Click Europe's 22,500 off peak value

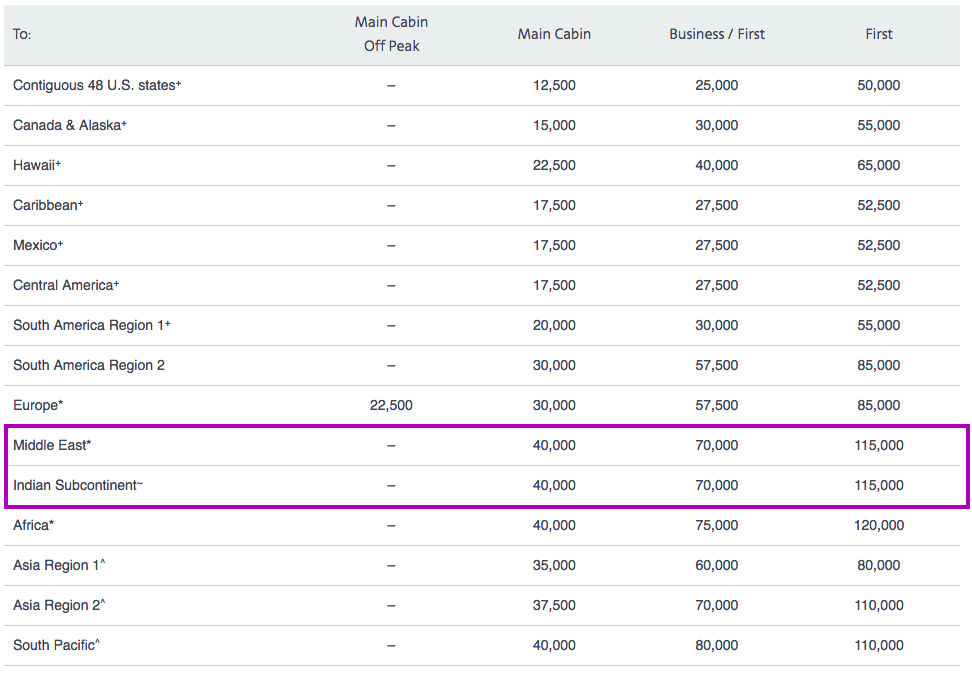pos(391,405)
